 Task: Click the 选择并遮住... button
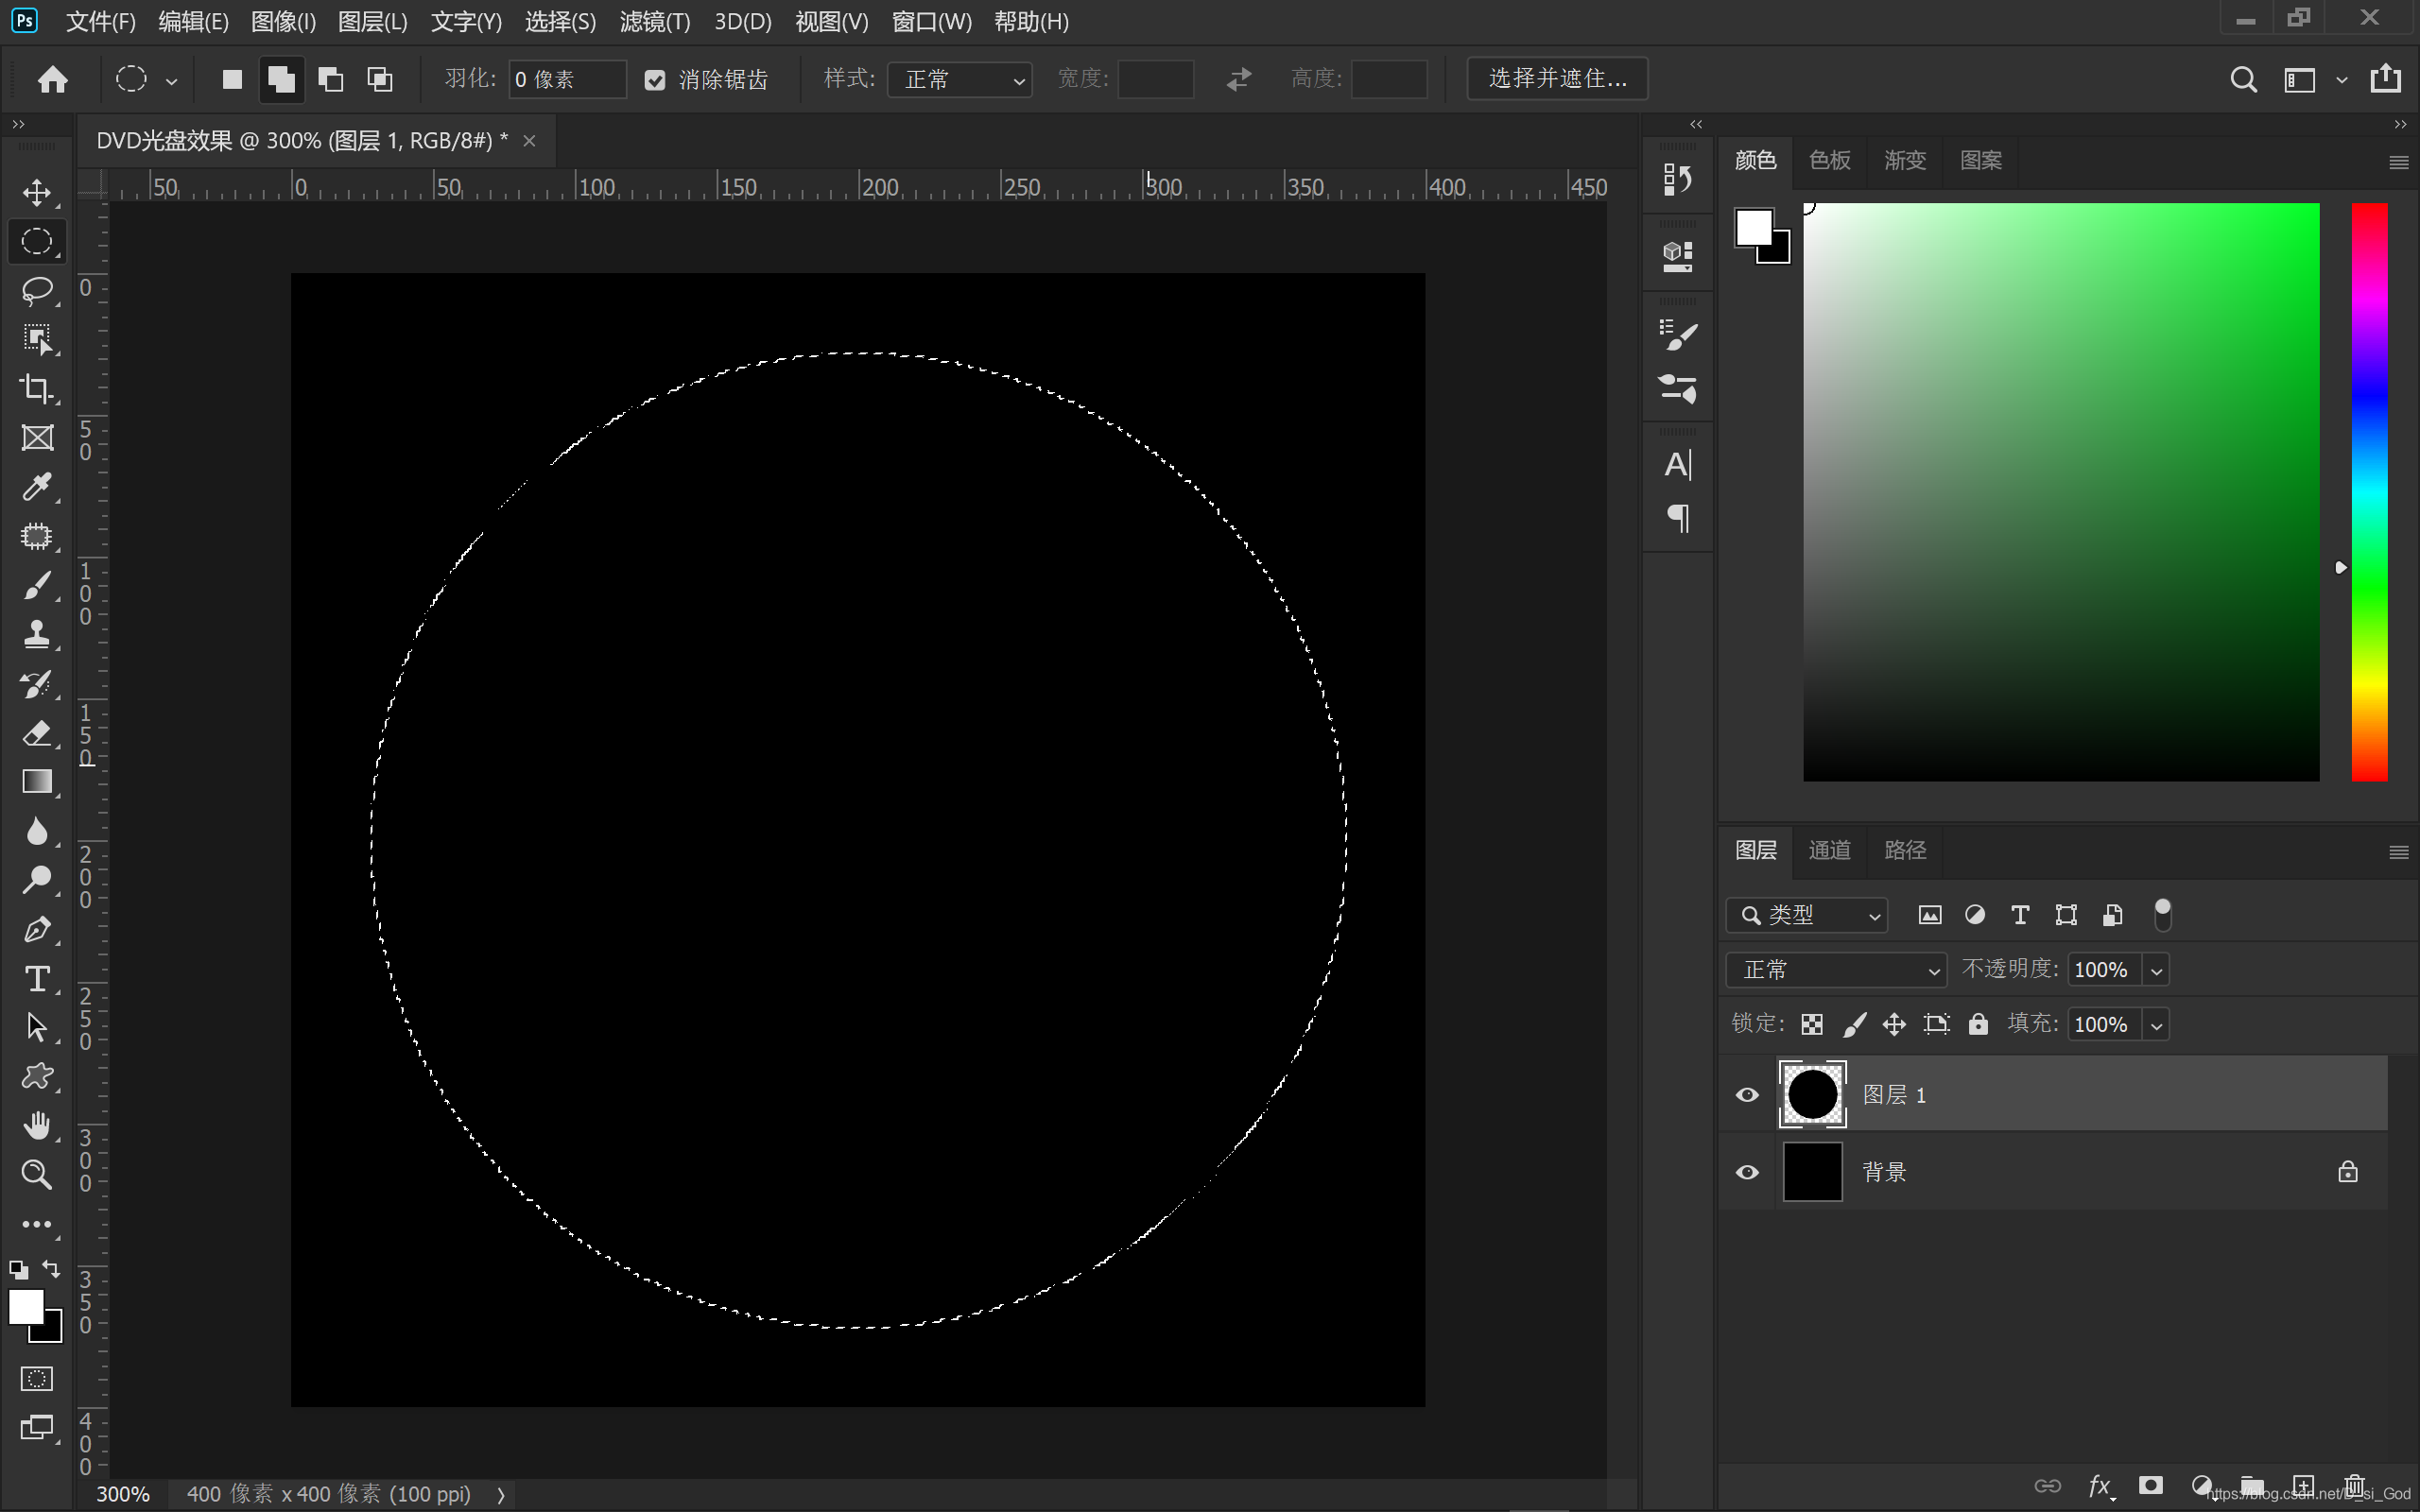point(1557,79)
